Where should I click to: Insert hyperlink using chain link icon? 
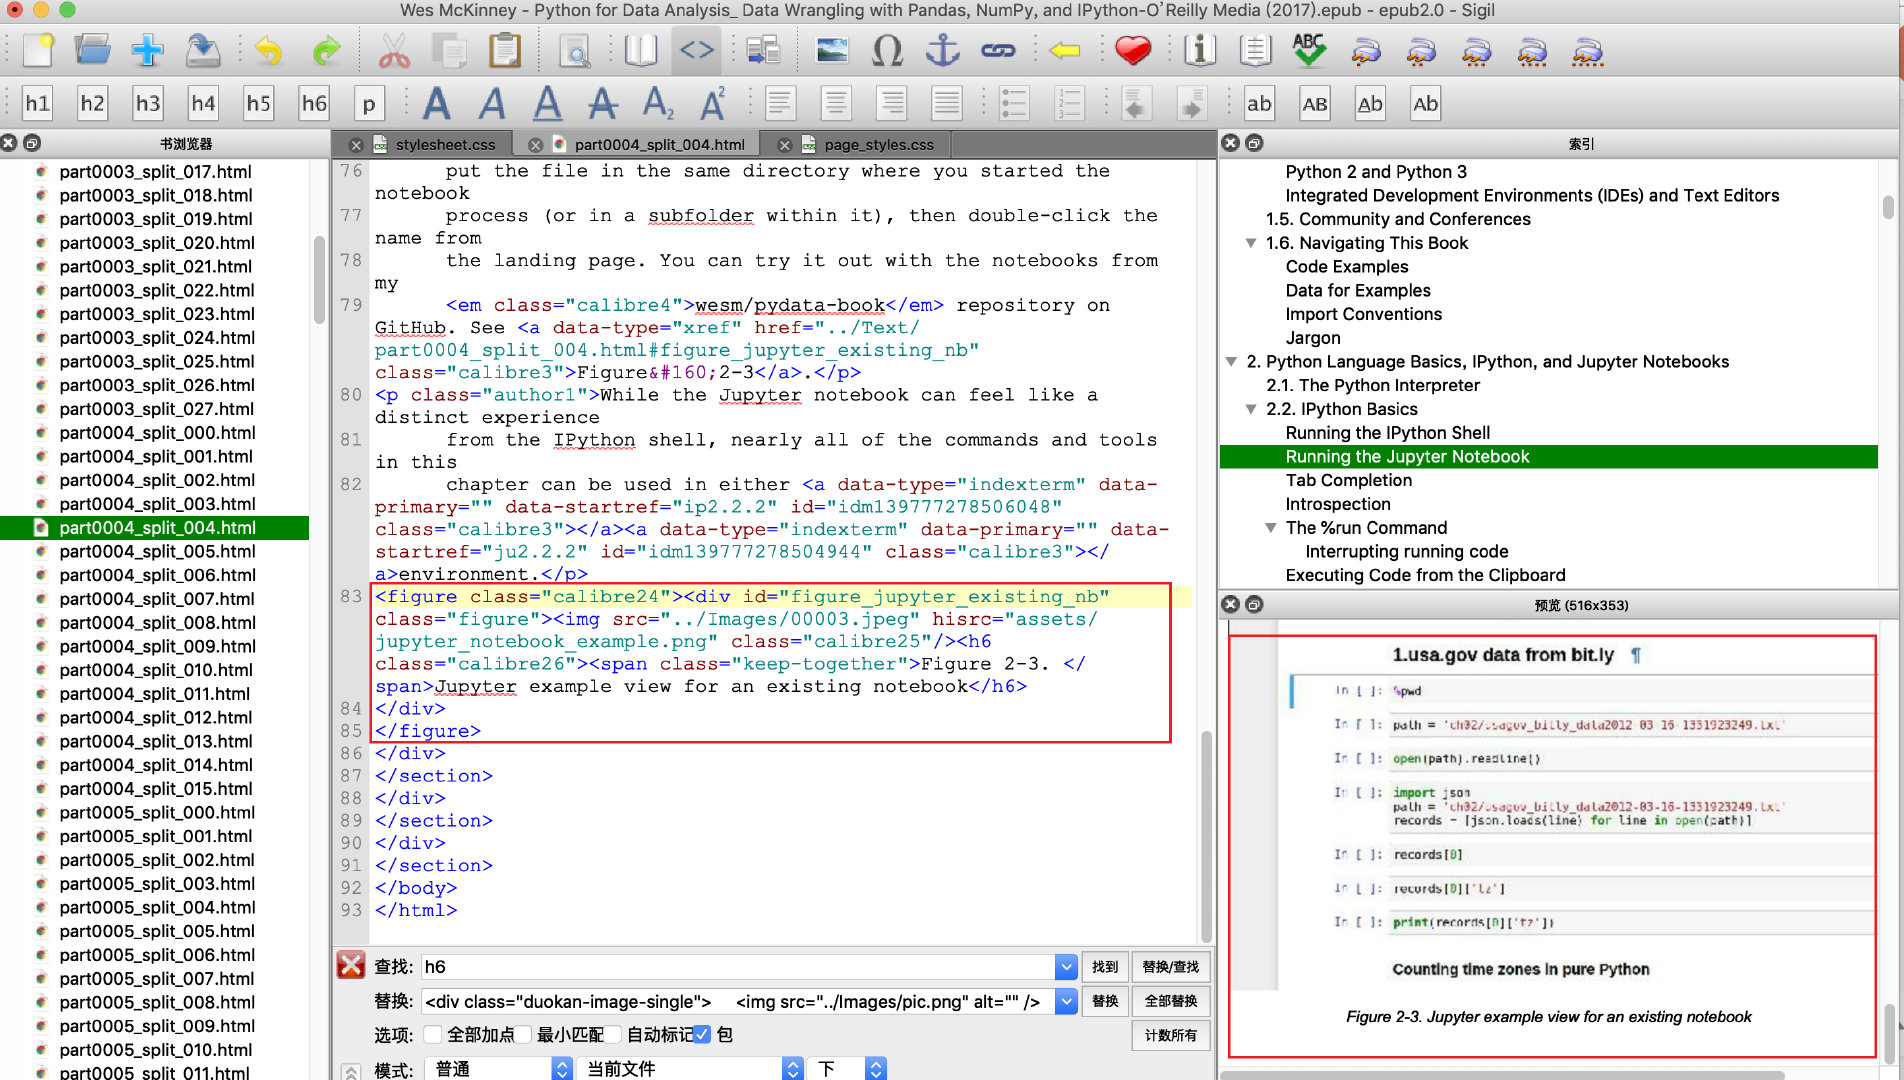coord(998,50)
